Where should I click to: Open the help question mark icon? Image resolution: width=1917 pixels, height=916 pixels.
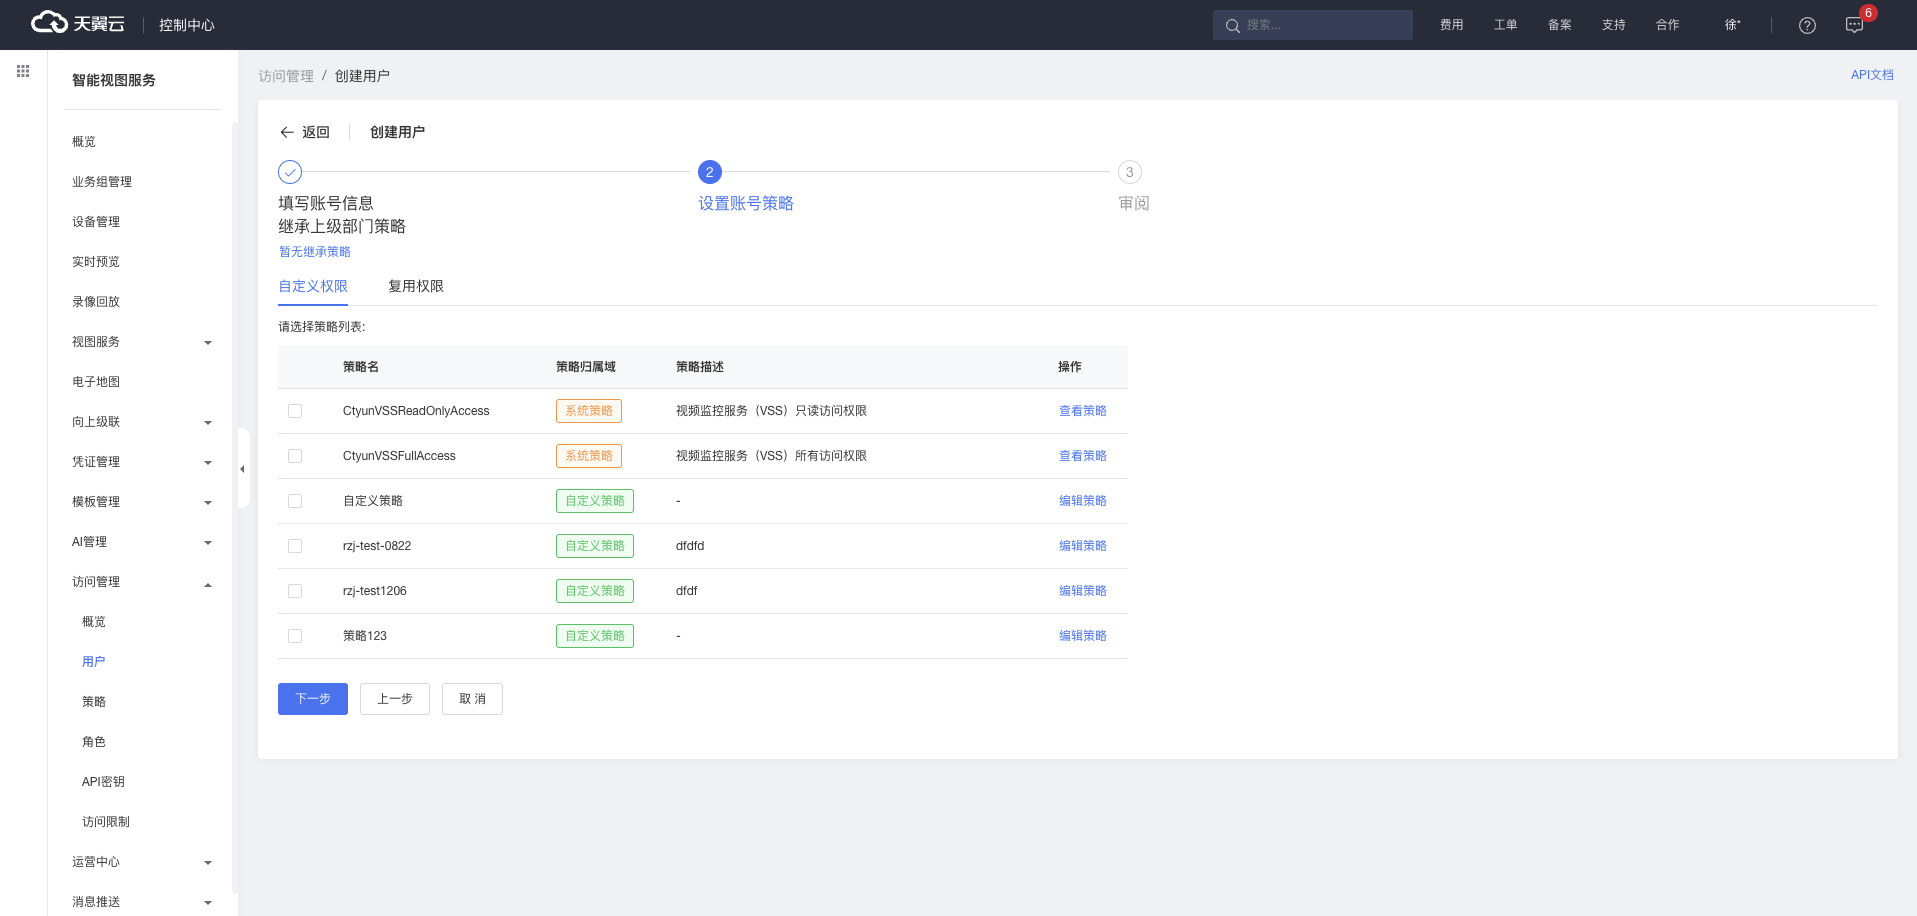[1807, 25]
